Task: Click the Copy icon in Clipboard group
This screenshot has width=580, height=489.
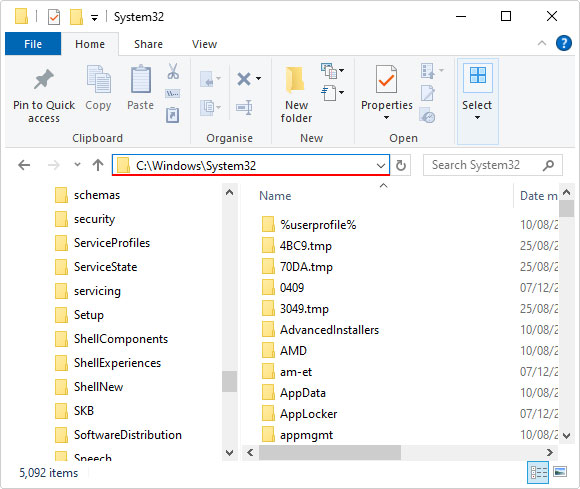Action: pyautogui.click(x=98, y=78)
